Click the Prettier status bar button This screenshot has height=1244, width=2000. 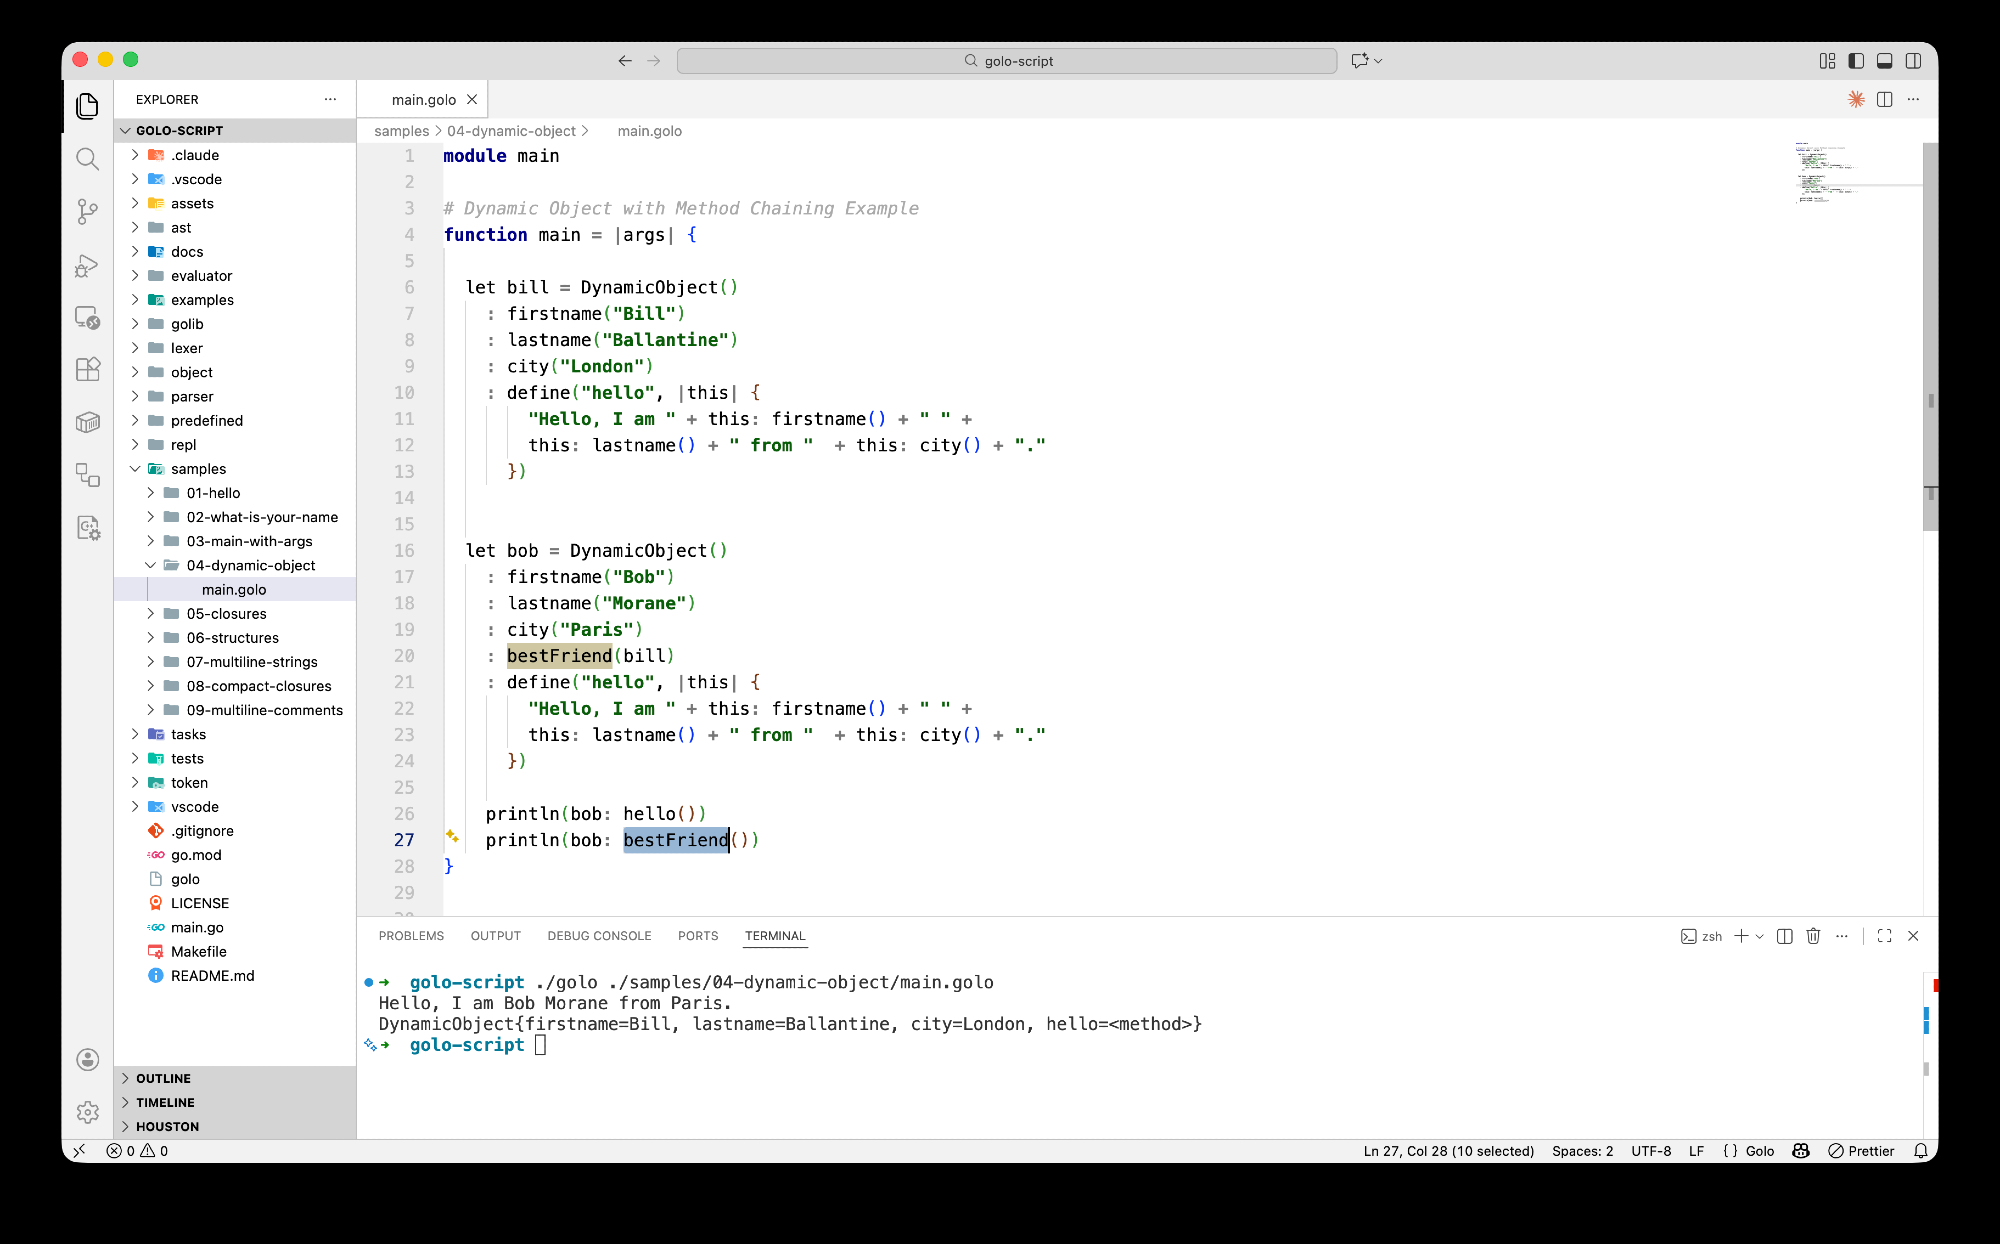[1861, 1151]
